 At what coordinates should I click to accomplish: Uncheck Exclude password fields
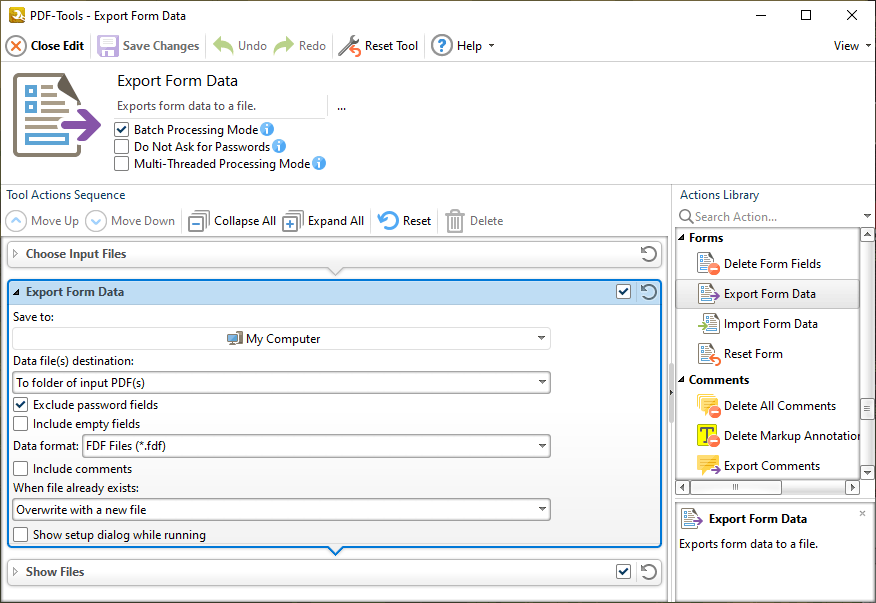(21, 405)
